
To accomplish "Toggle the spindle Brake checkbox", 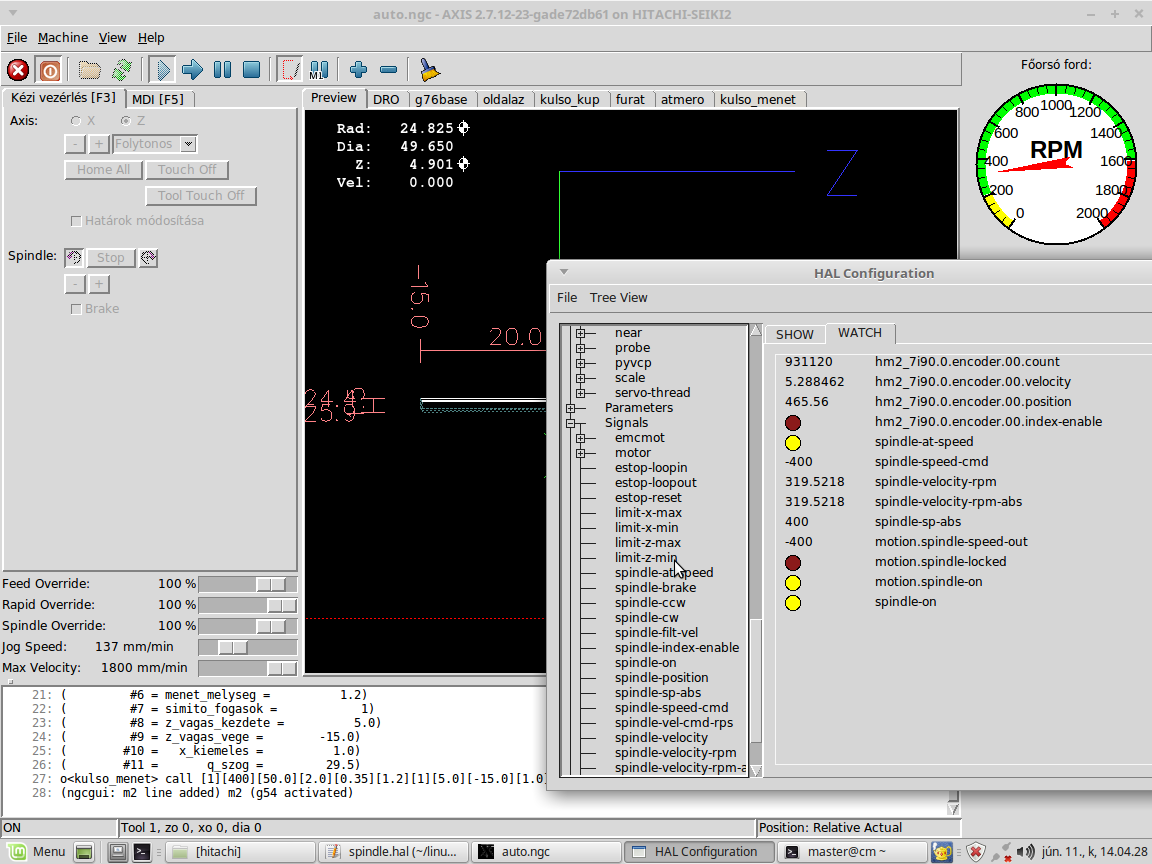I will (75, 309).
